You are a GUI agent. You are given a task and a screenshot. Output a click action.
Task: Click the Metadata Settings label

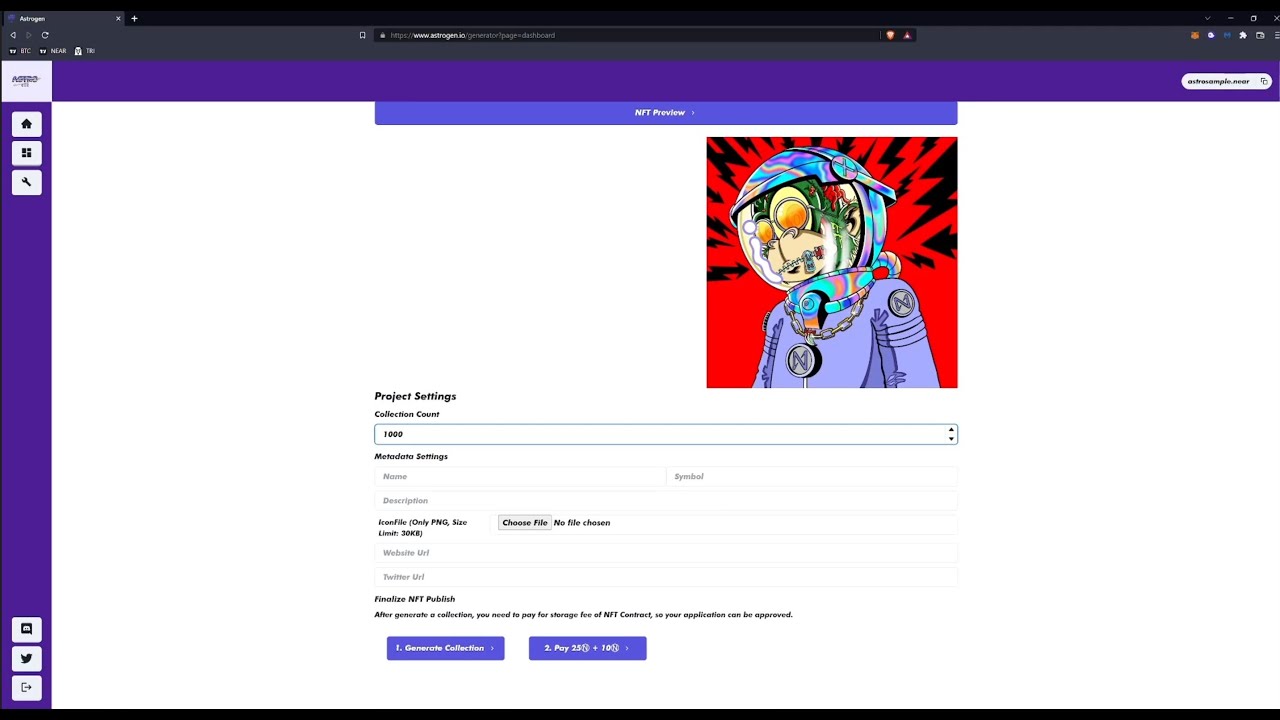[x=411, y=456]
